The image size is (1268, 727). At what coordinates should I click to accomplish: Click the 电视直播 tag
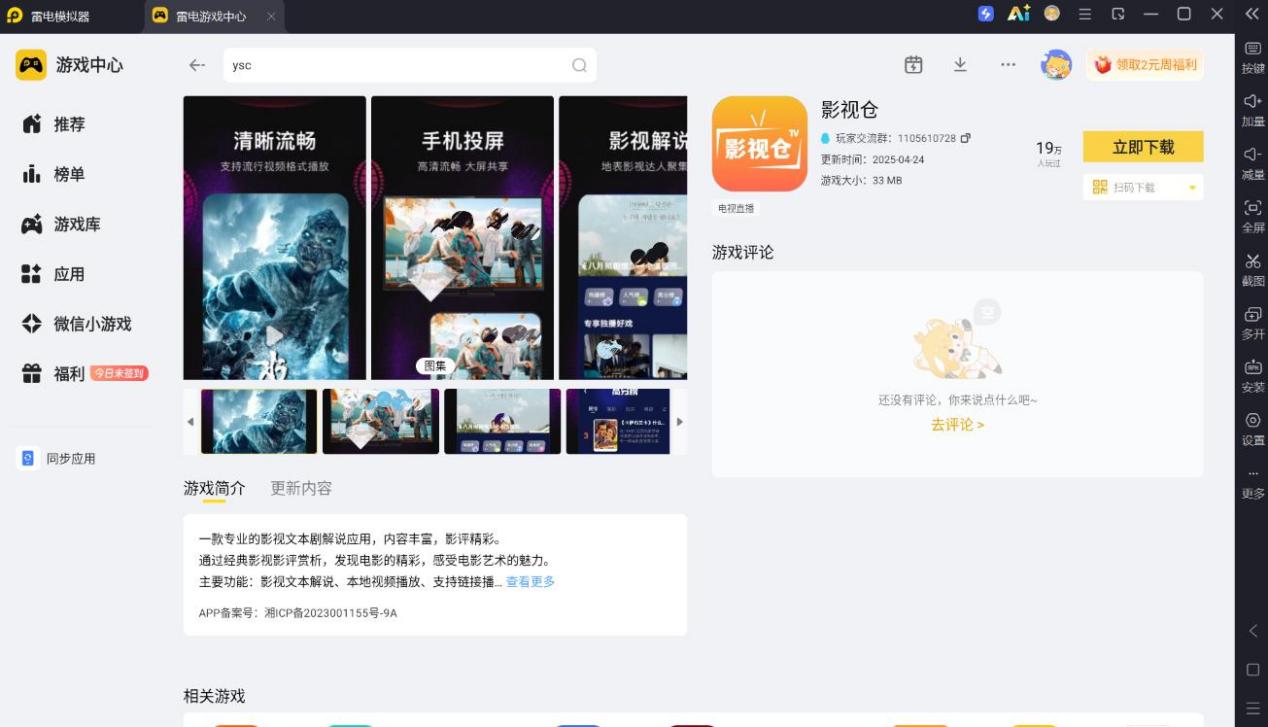(x=736, y=208)
